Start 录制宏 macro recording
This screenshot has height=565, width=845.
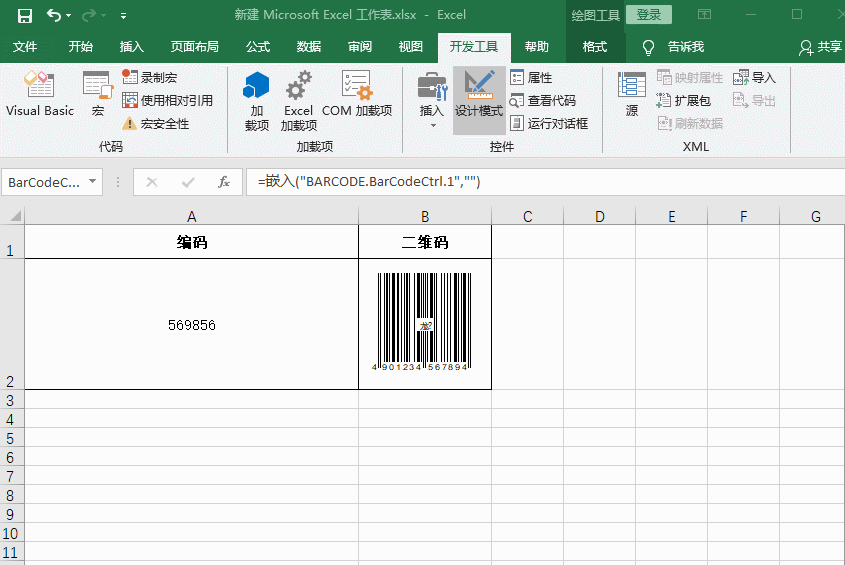[x=149, y=78]
